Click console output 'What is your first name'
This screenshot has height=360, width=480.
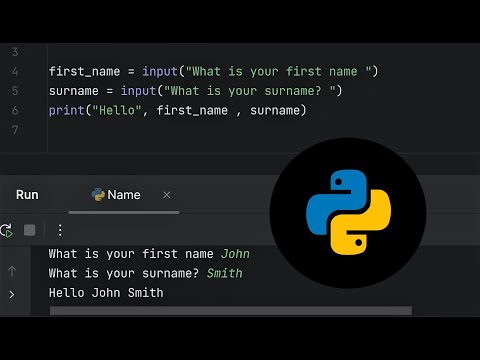131,254
